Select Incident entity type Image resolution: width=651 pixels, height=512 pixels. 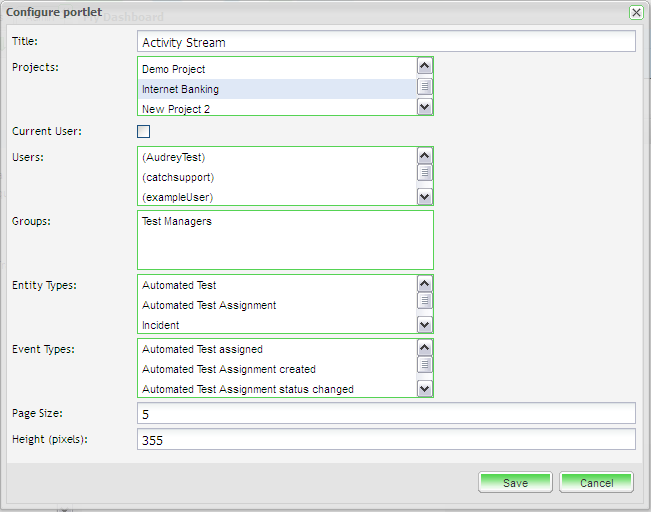pos(161,325)
